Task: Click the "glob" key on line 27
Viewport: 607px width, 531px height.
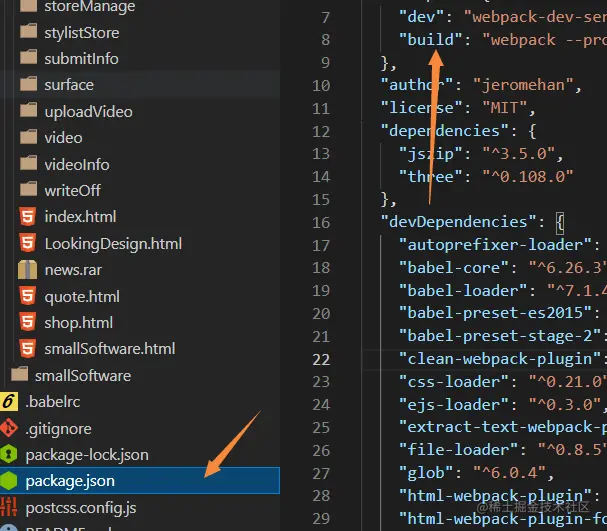Action: pos(426,473)
